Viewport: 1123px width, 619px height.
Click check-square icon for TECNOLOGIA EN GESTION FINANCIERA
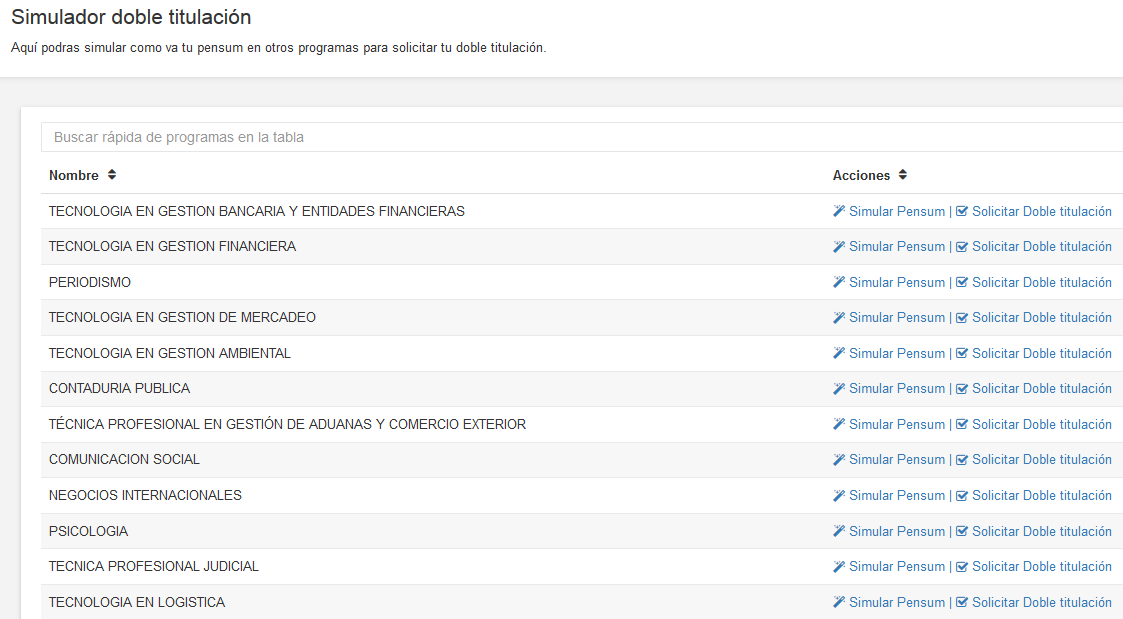(x=962, y=247)
